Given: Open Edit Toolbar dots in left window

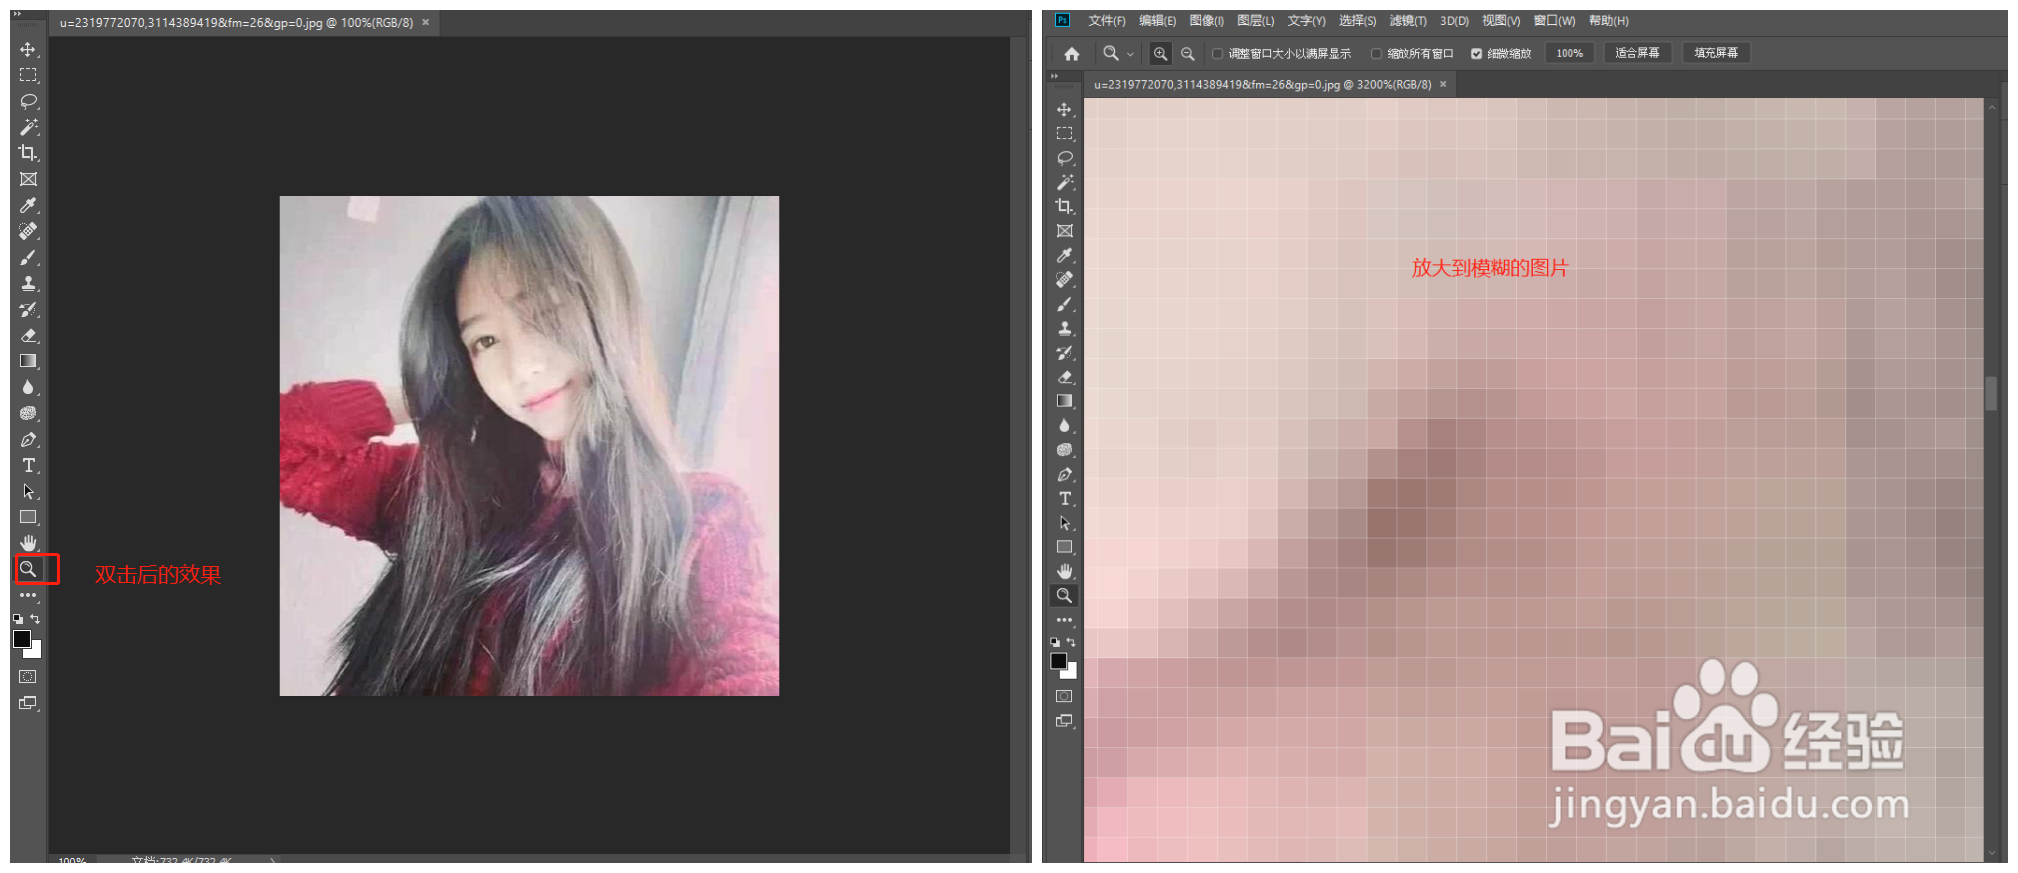Looking at the screenshot, I should [x=28, y=595].
